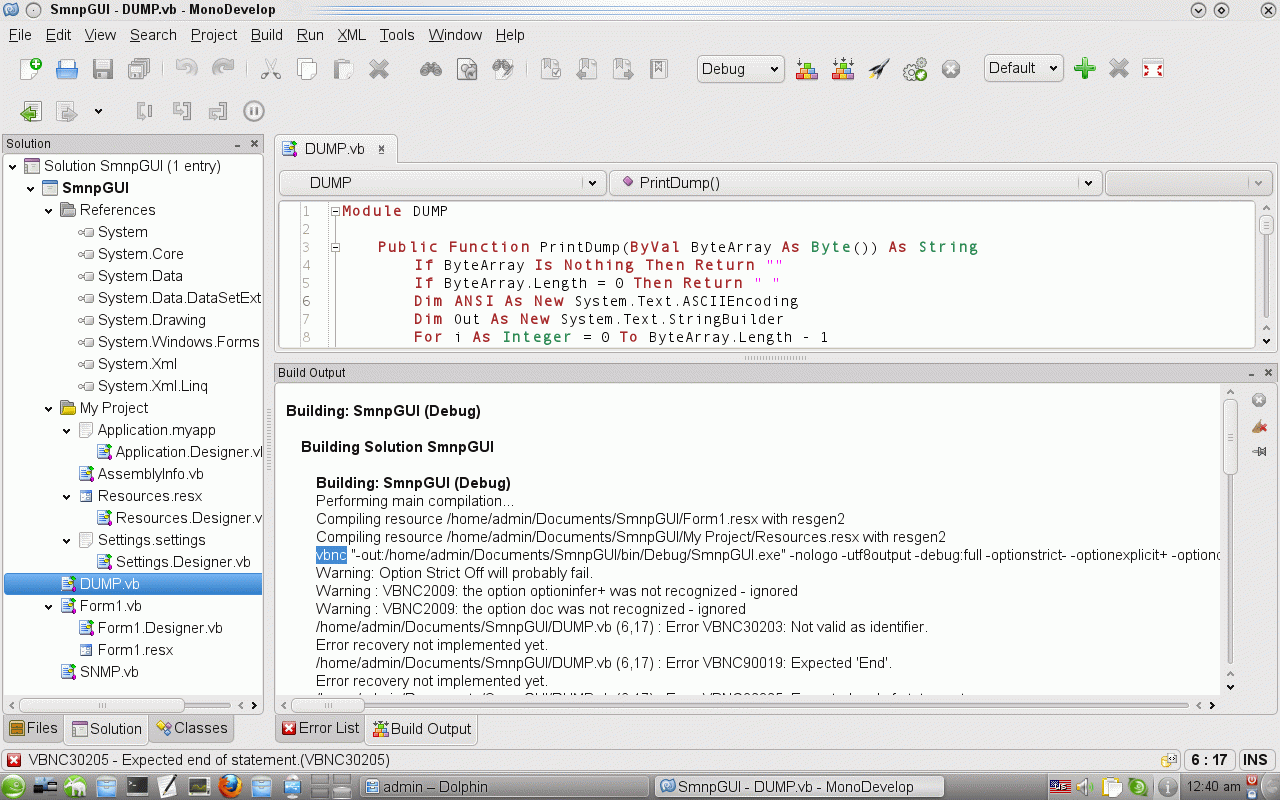Image resolution: width=1280 pixels, height=800 pixels.
Task: Open the Tools menu
Action: coord(397,34)
